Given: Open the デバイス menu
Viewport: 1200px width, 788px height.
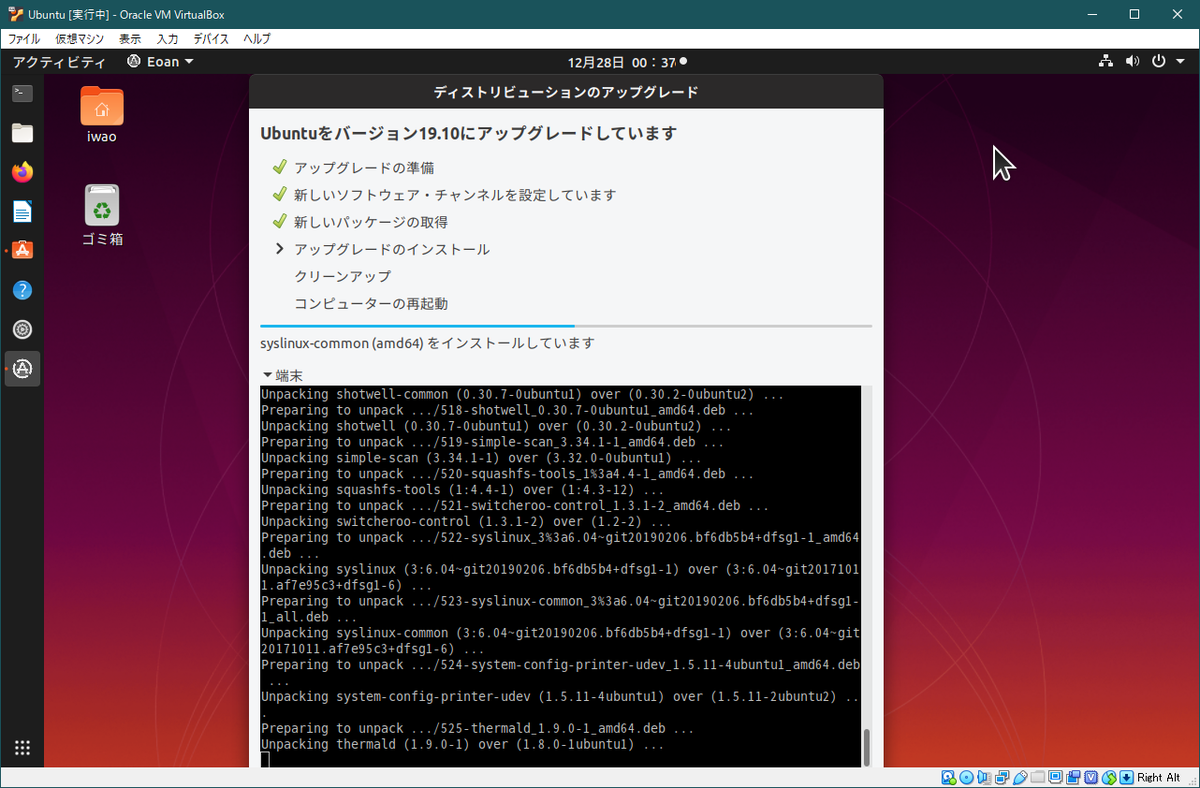Looking at the screenshot, I should [x=211, y=39].
